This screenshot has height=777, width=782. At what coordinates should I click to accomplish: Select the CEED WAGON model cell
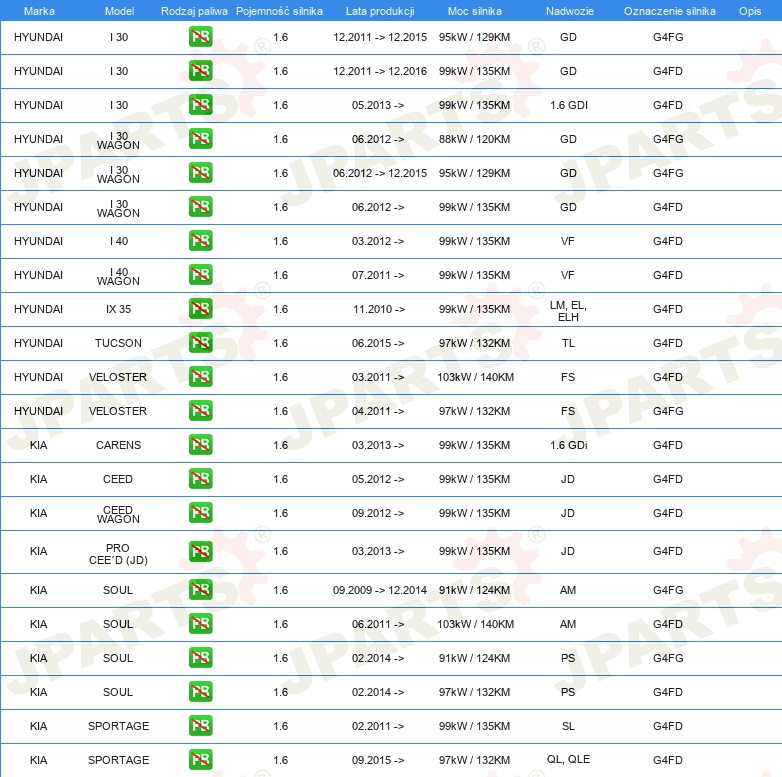pos(118,514)
